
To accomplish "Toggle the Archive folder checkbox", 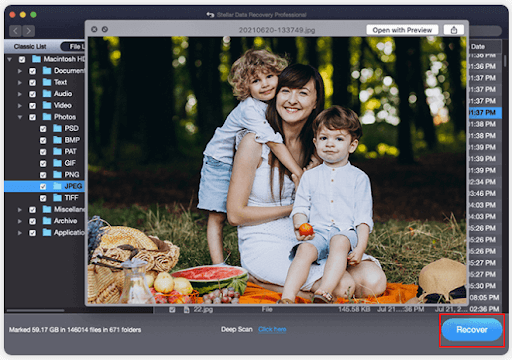I will click(x=32, y=221).
